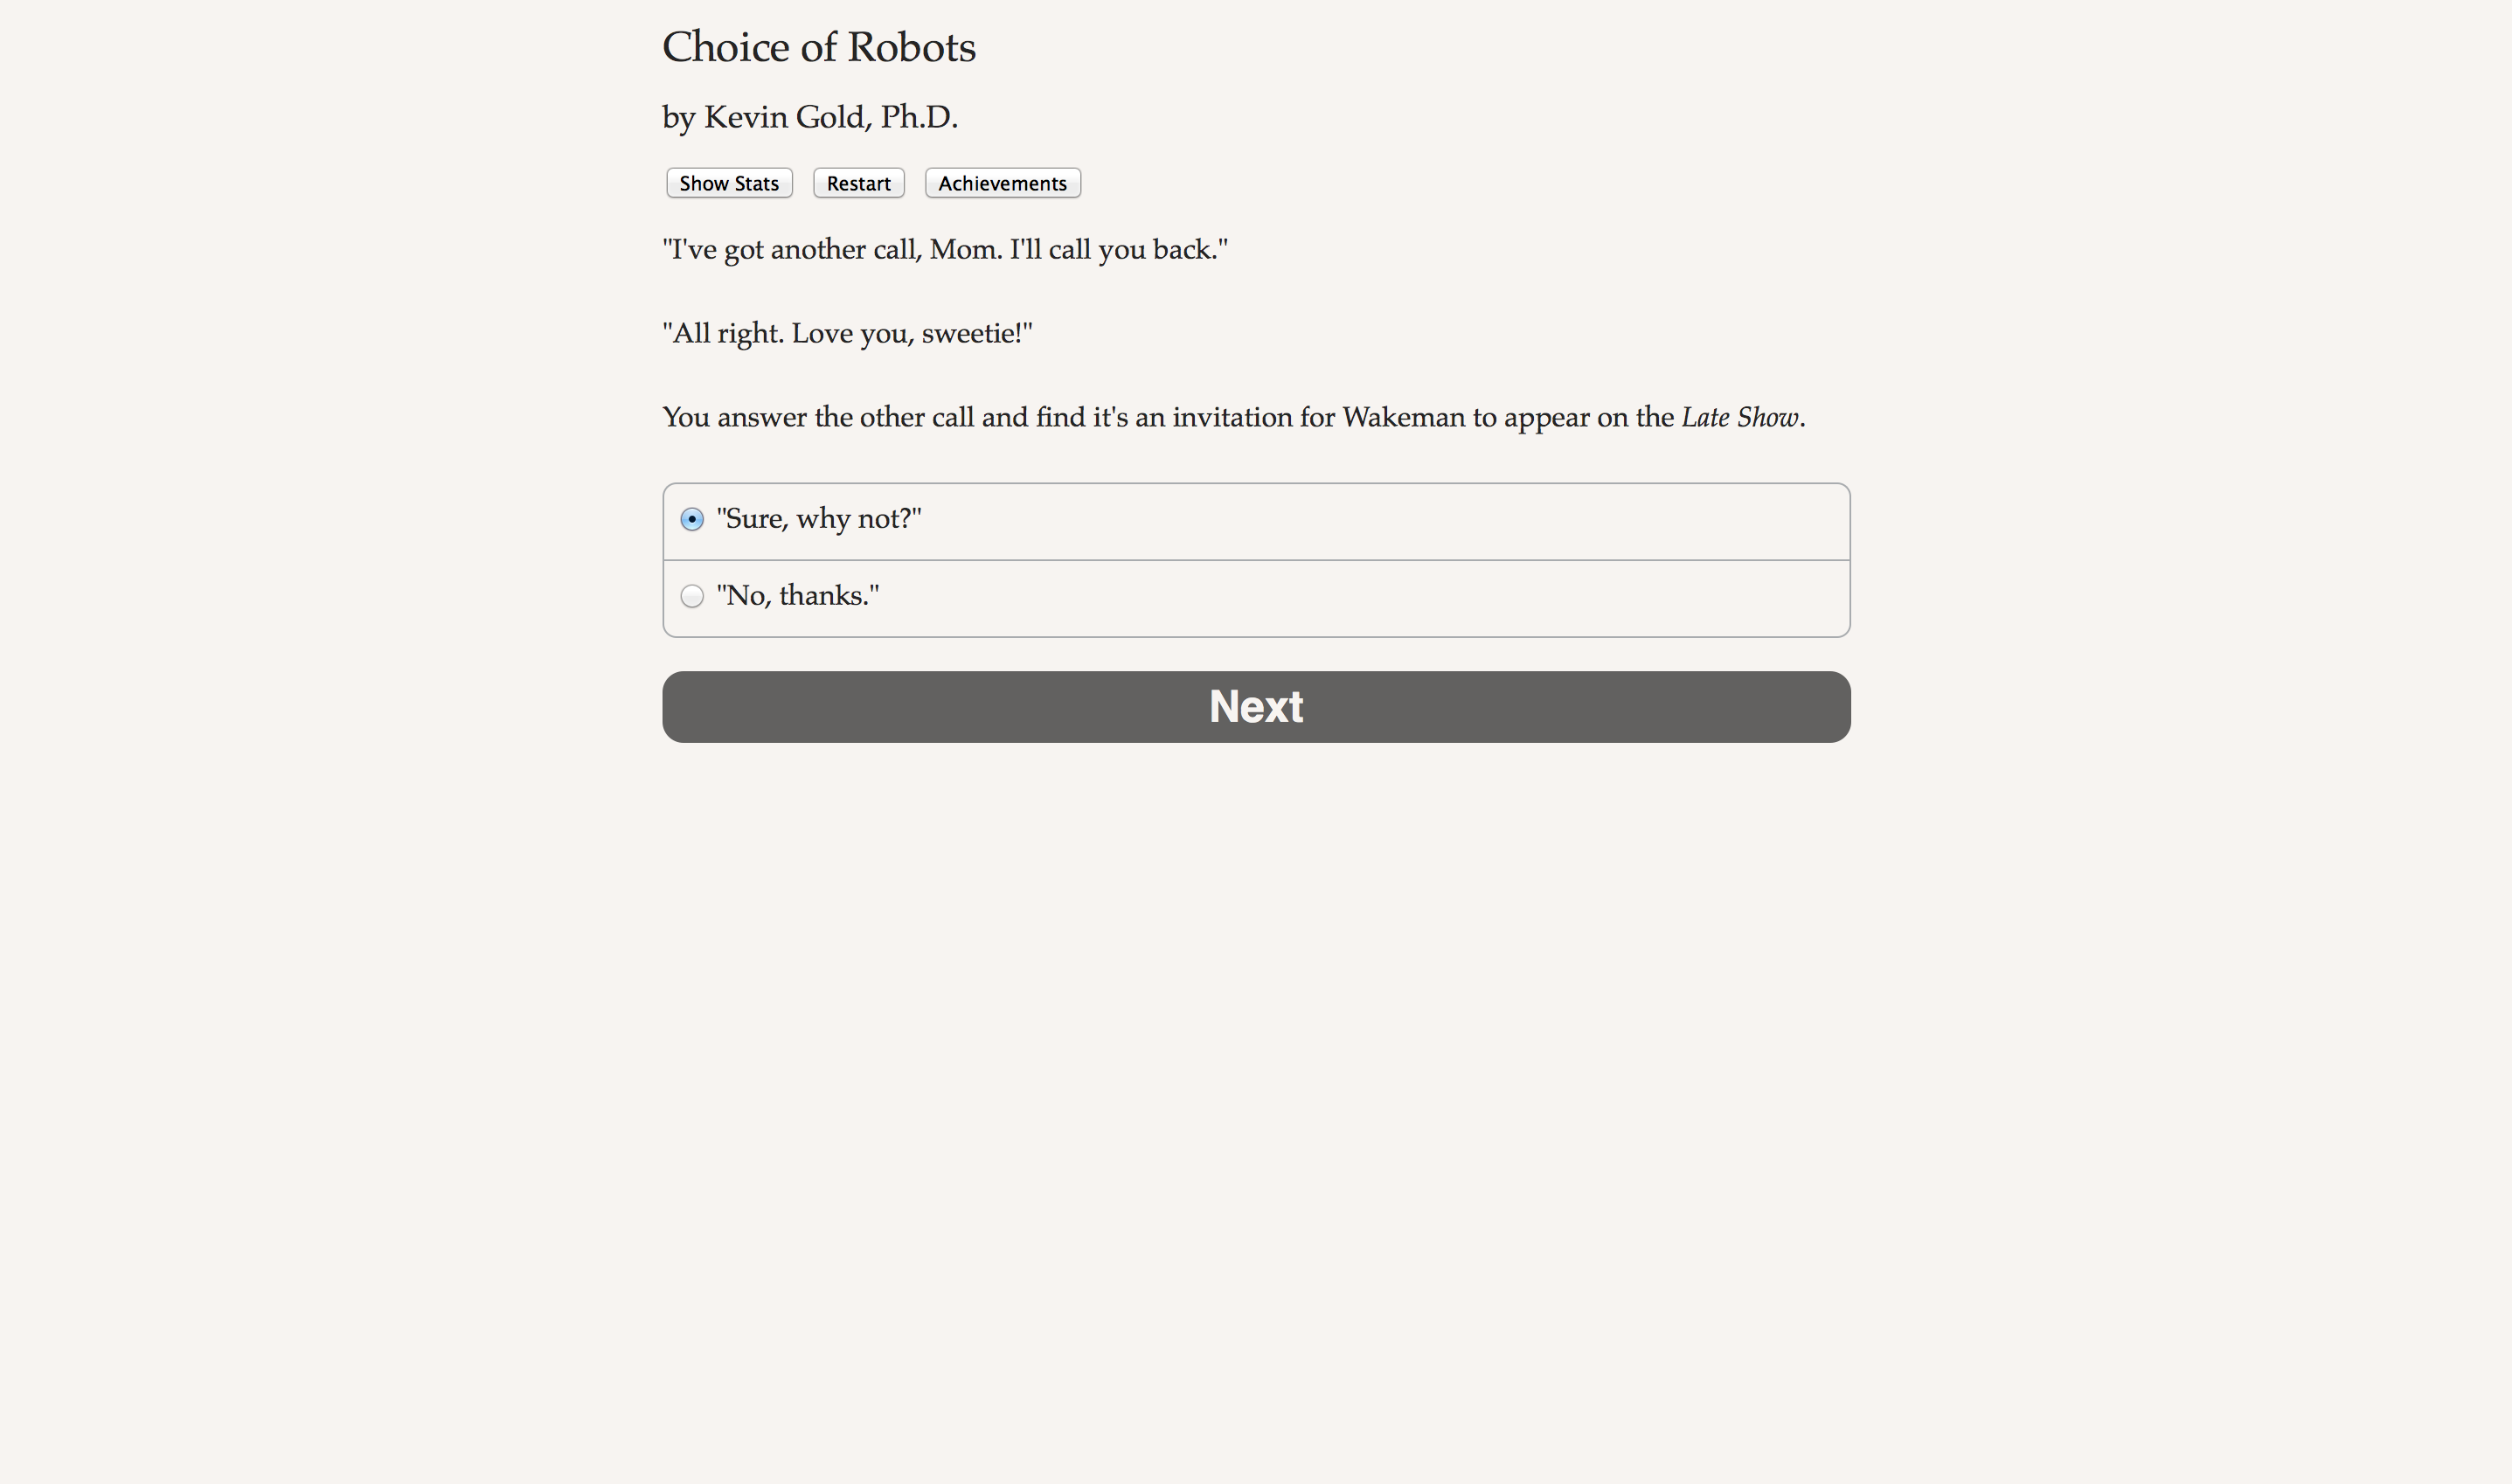Click the italicized "Late Show" text

1739,417
